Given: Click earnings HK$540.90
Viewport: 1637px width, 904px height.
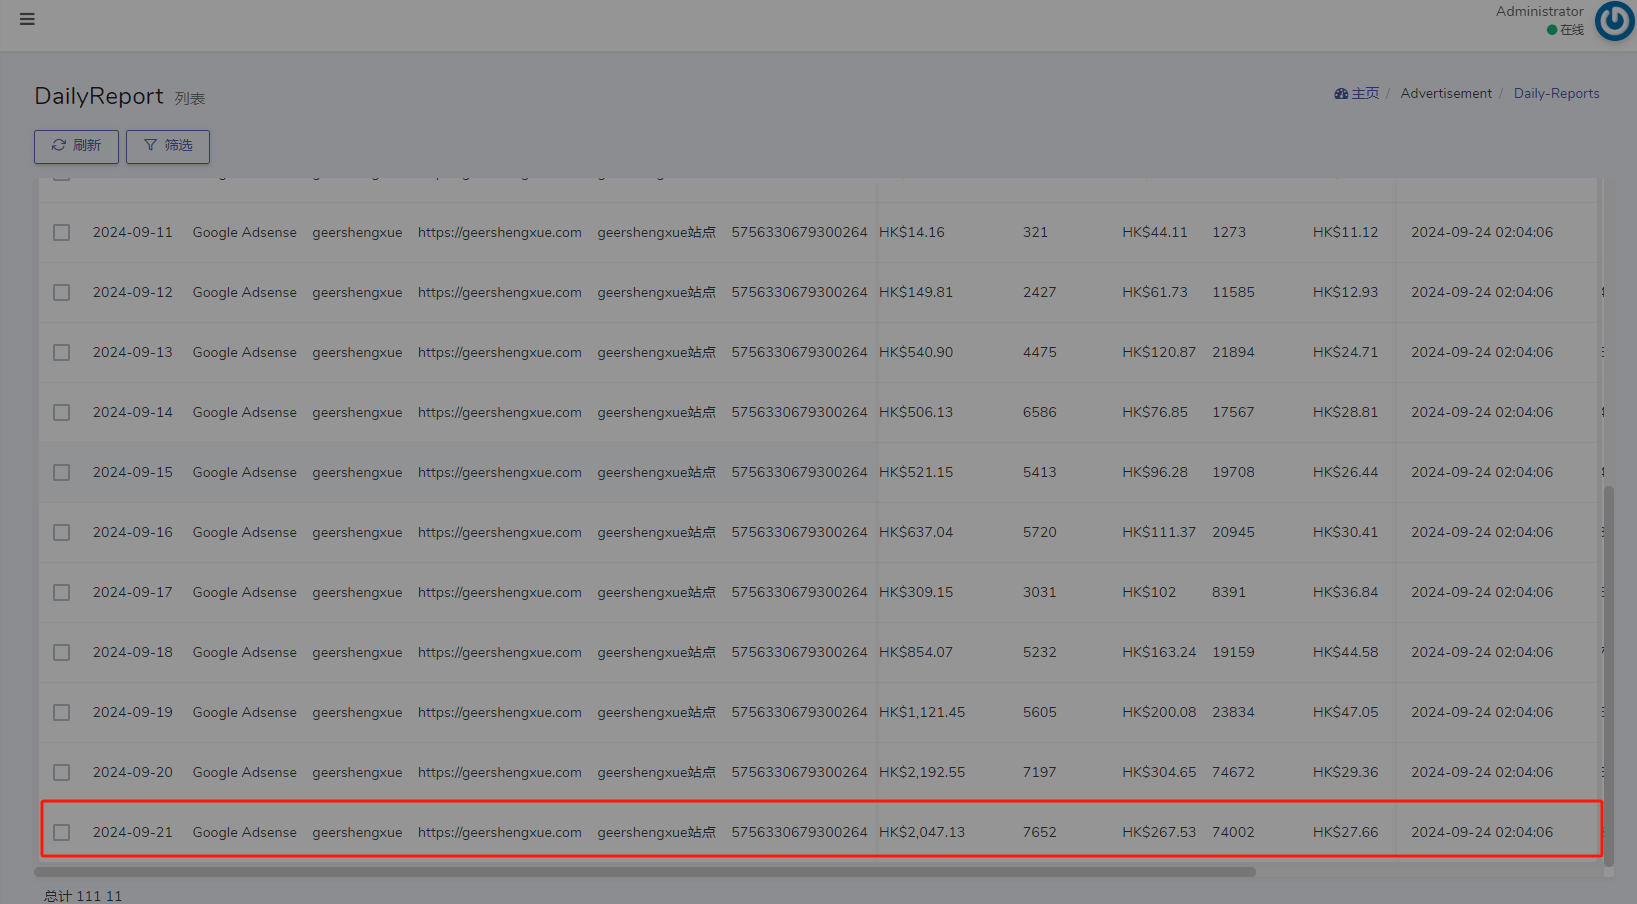Looking at the screenshot, I should pos(916,352).
